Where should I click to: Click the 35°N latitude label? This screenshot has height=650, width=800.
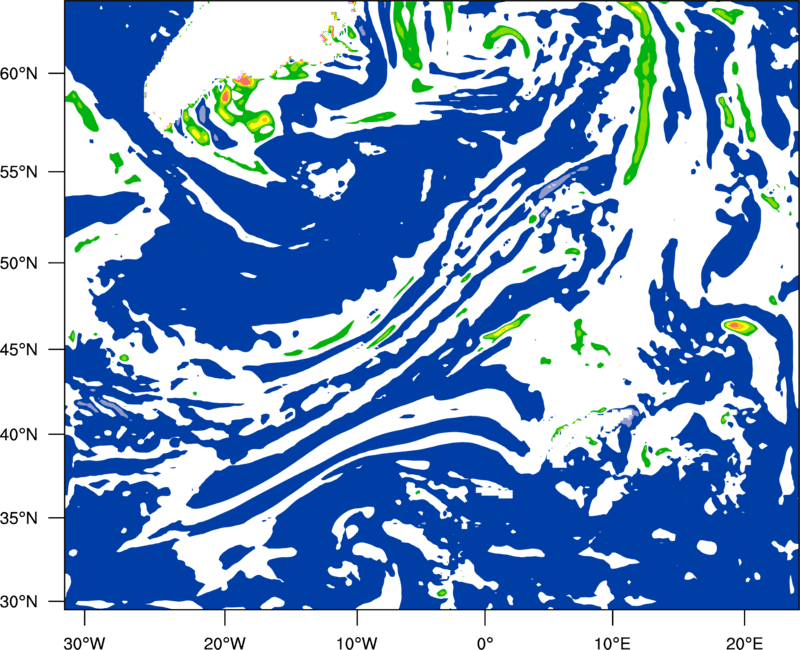19,518
